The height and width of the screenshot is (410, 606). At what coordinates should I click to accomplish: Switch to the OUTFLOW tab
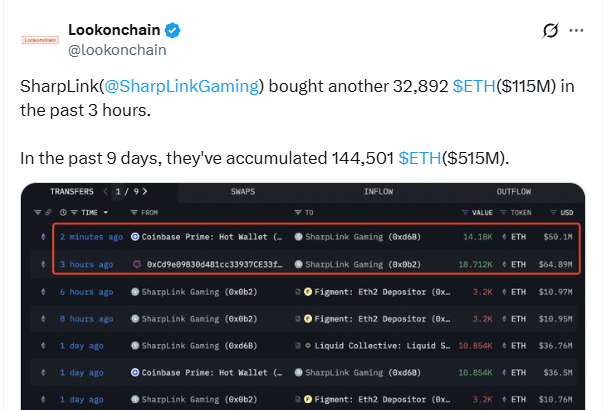[513, 191]
